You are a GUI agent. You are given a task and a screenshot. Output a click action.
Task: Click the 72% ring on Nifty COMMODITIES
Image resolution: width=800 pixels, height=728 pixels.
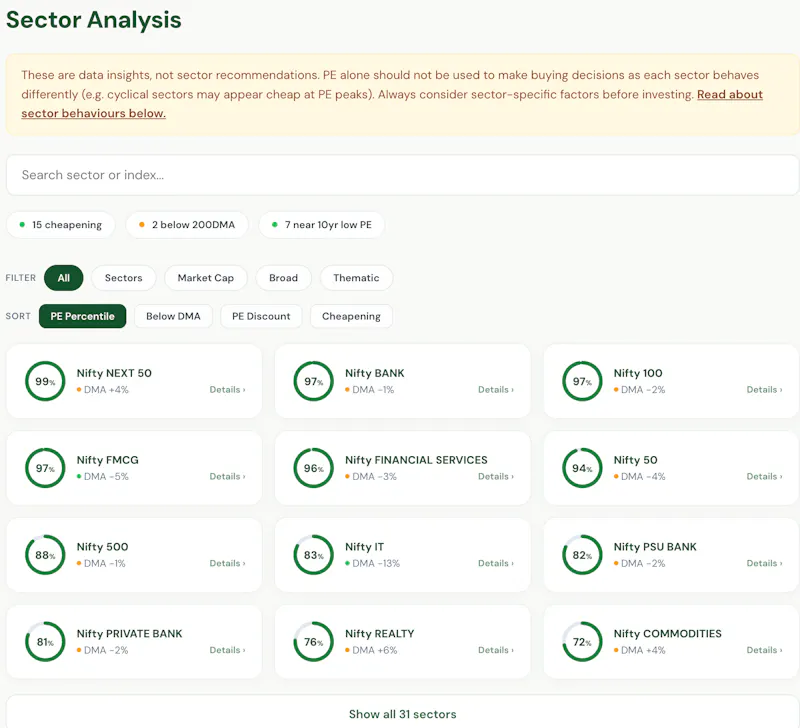(582, 641)
